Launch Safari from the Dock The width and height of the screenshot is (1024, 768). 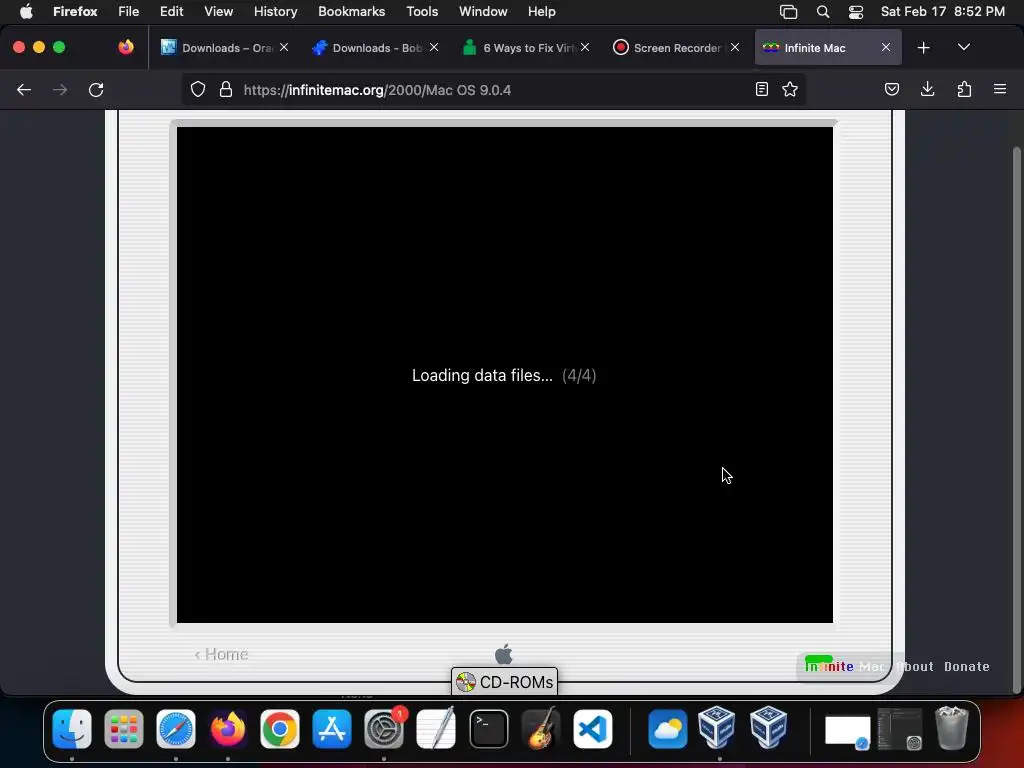point(176,729)
